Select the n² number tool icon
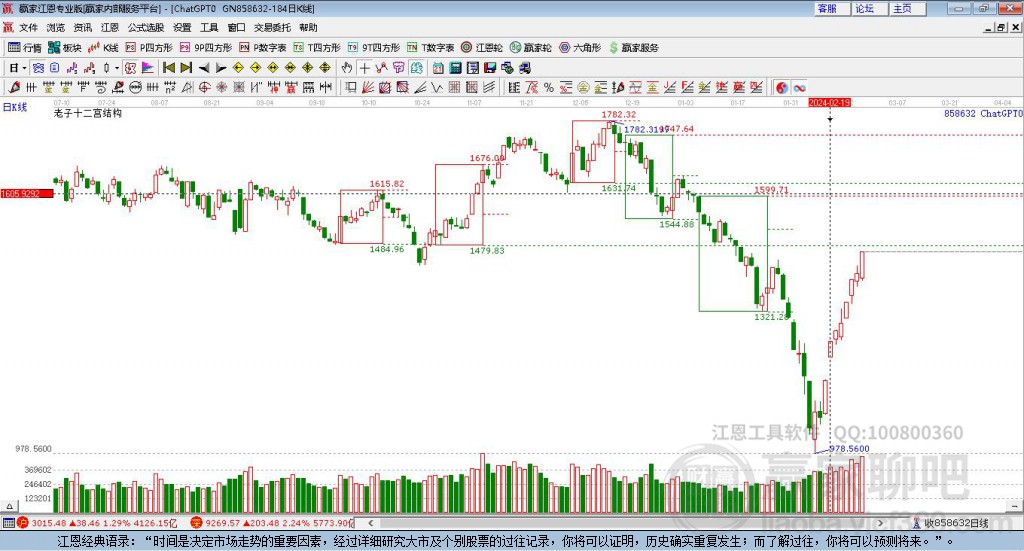The height and width of the screenshot is (551, 1024). coord(170,87)
